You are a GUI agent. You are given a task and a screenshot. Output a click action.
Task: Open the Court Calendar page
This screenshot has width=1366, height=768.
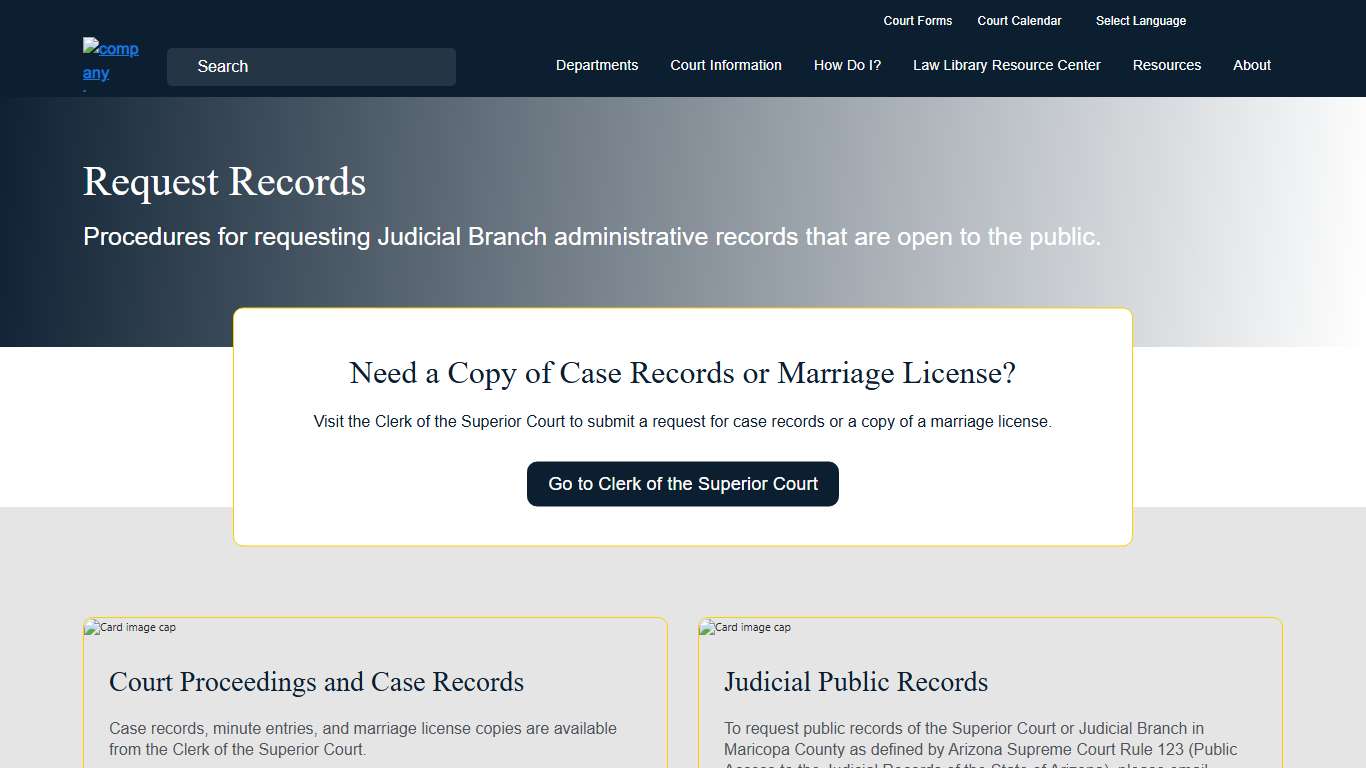[1019, 20]
